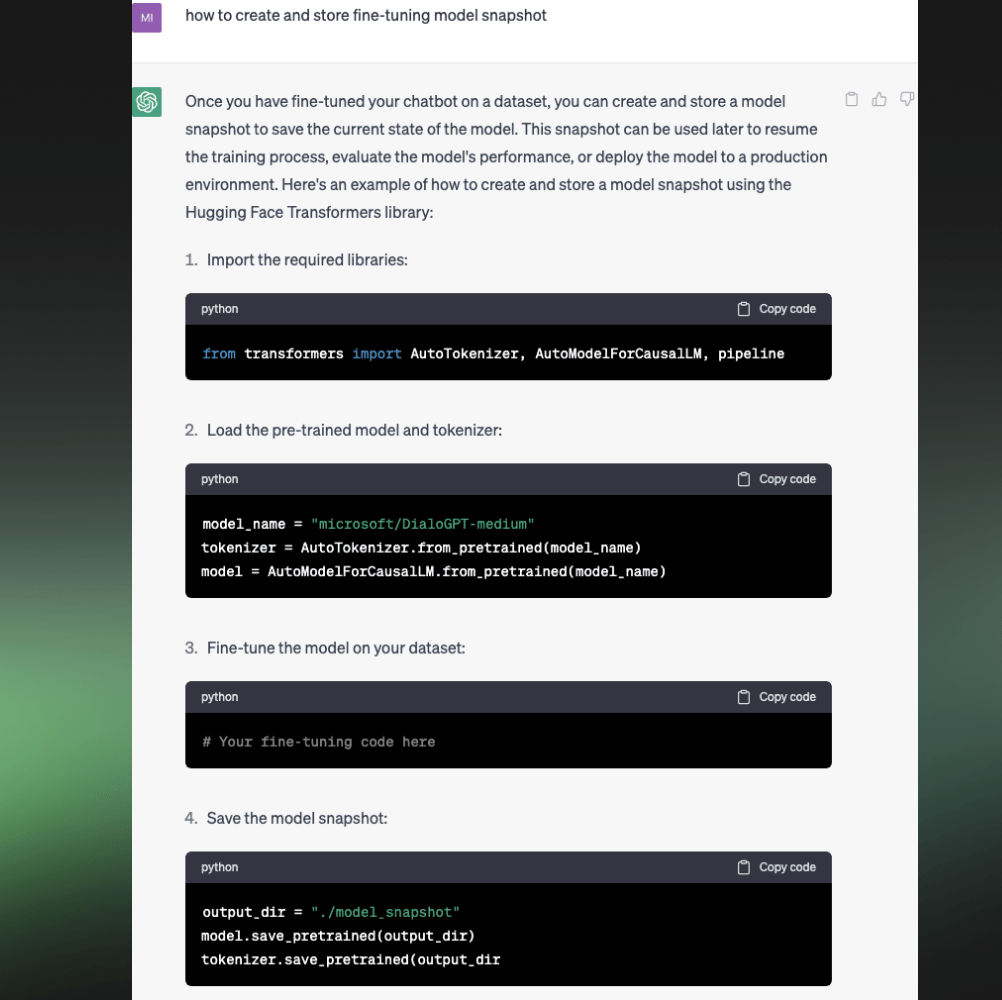Click step 1 "Import the required libraries" text

coord(307,260)
